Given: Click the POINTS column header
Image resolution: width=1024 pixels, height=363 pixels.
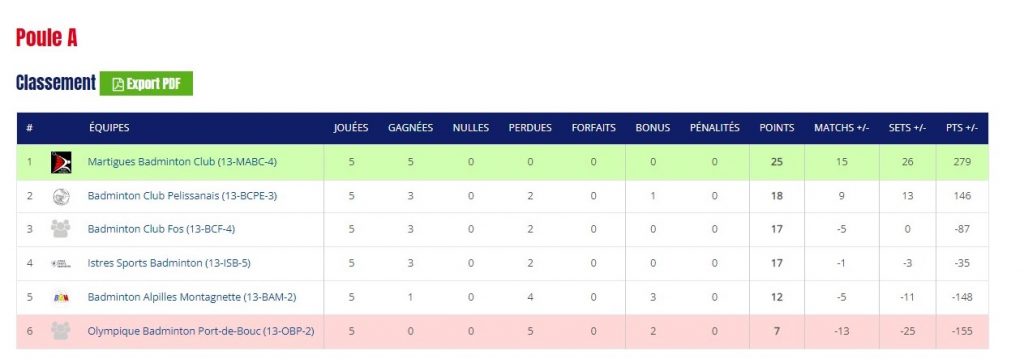Looking at the screenshot, I should [x=776, y=128].
